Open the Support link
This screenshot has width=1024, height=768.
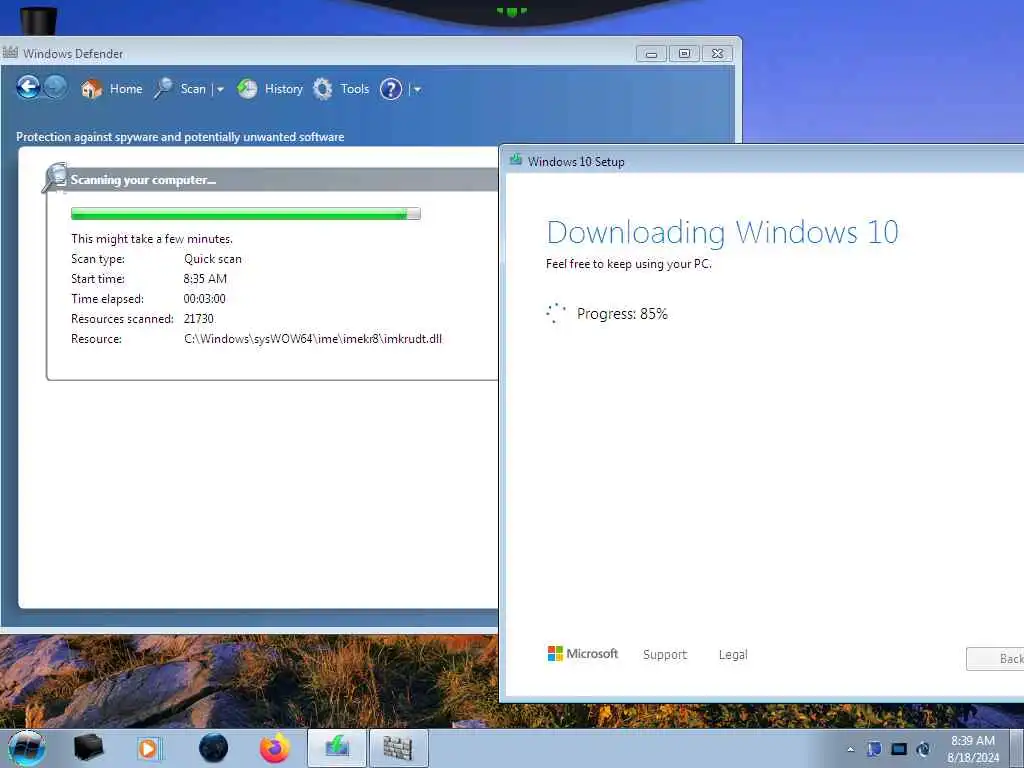click(665, 654)
